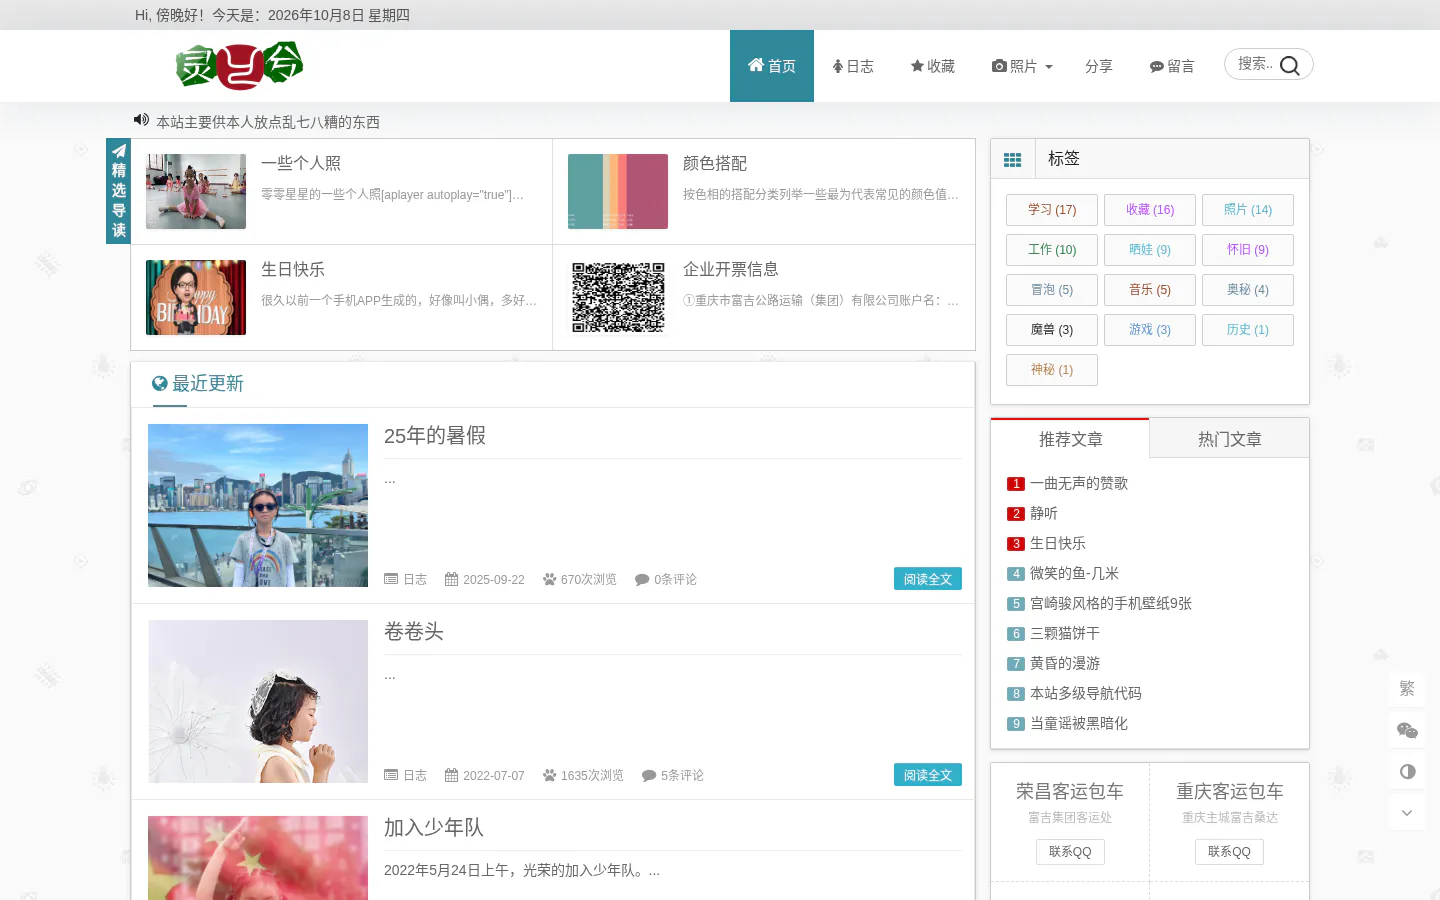This screenshot has height=900, width=1440.
Task: Open the 留言 message board link
Action: tap(1172, 66)
